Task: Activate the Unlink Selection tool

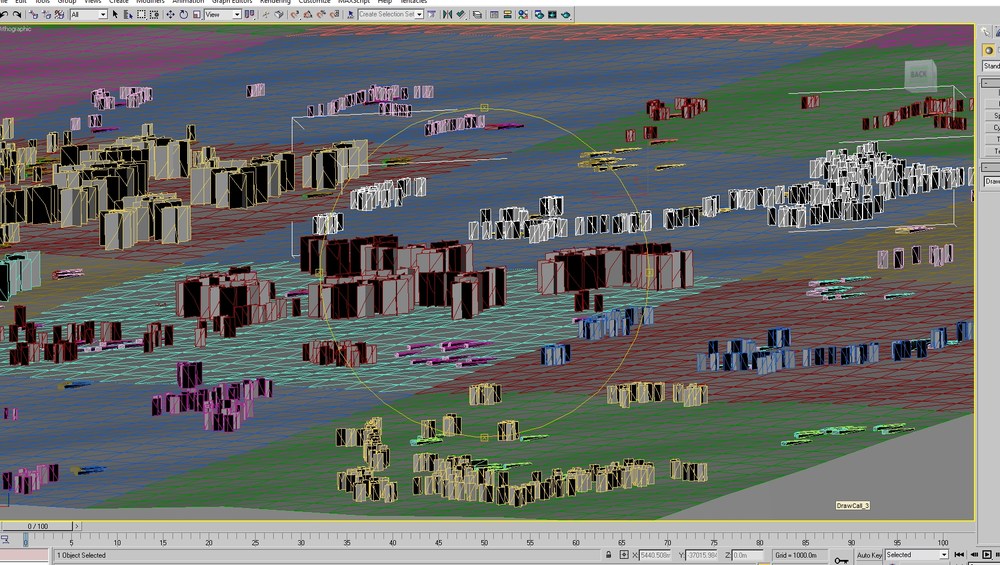Action: [47, 14]
